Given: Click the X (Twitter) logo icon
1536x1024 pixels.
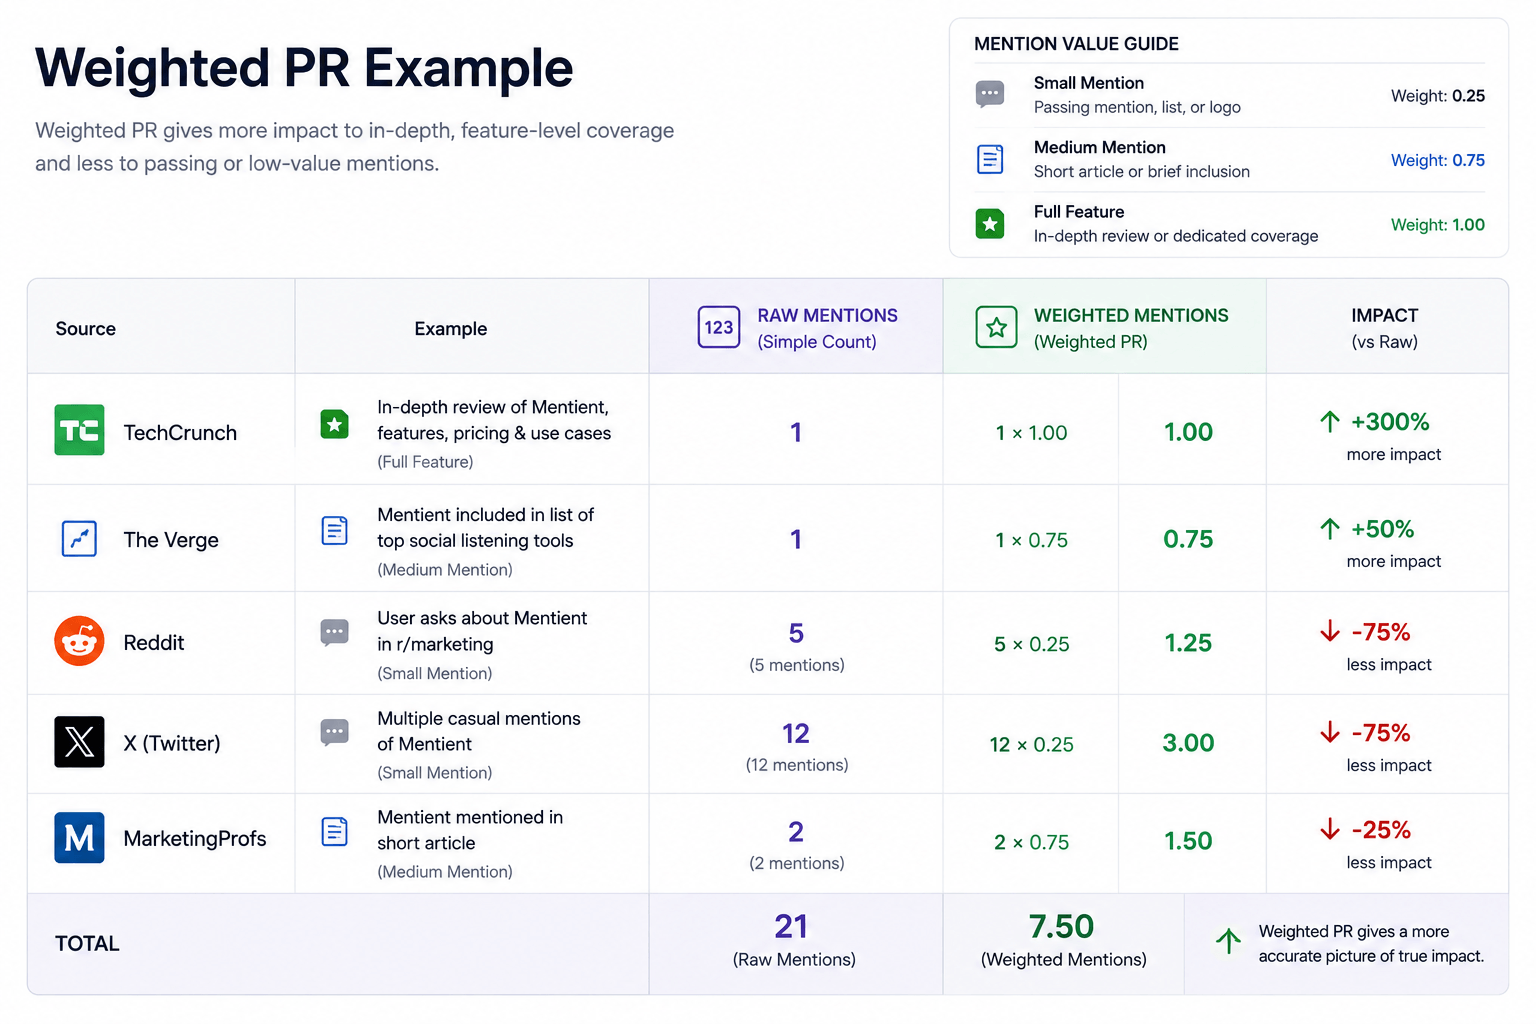Looking at the screenshot, I should coord(79,742).
